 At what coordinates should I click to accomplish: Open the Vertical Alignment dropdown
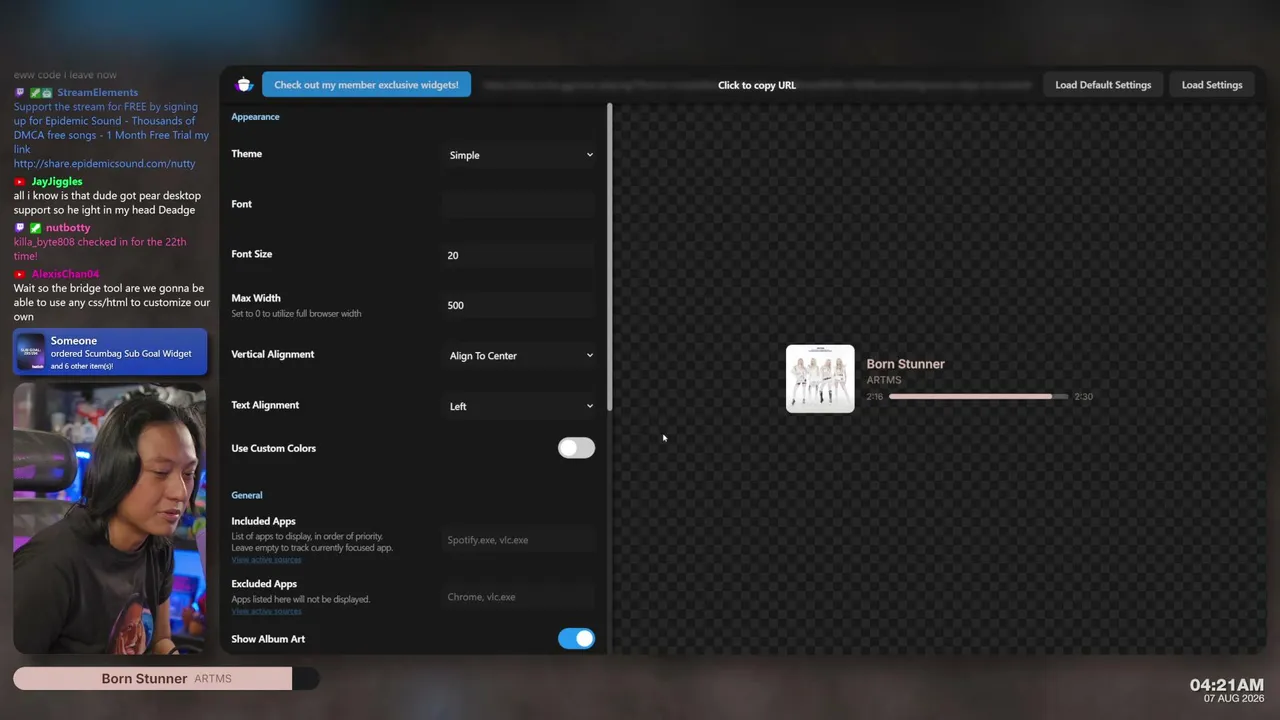coord(520,355)
